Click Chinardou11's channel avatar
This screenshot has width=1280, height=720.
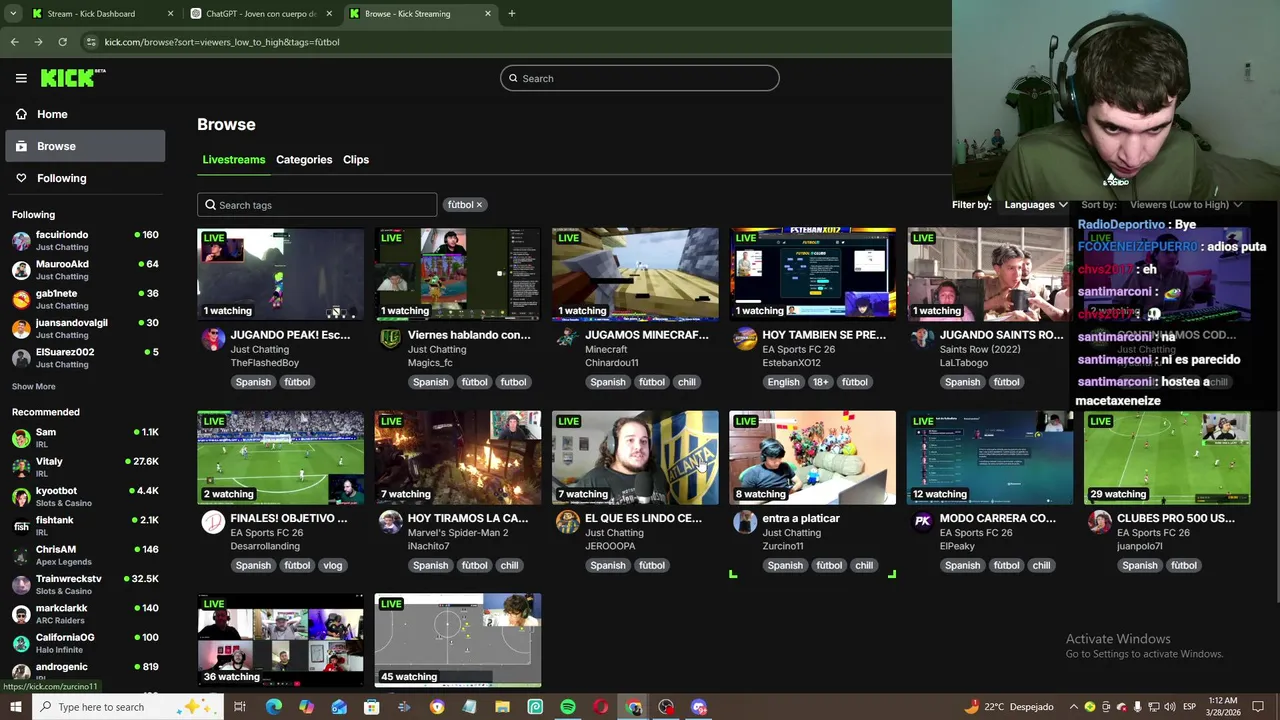(x=568, y=338)
